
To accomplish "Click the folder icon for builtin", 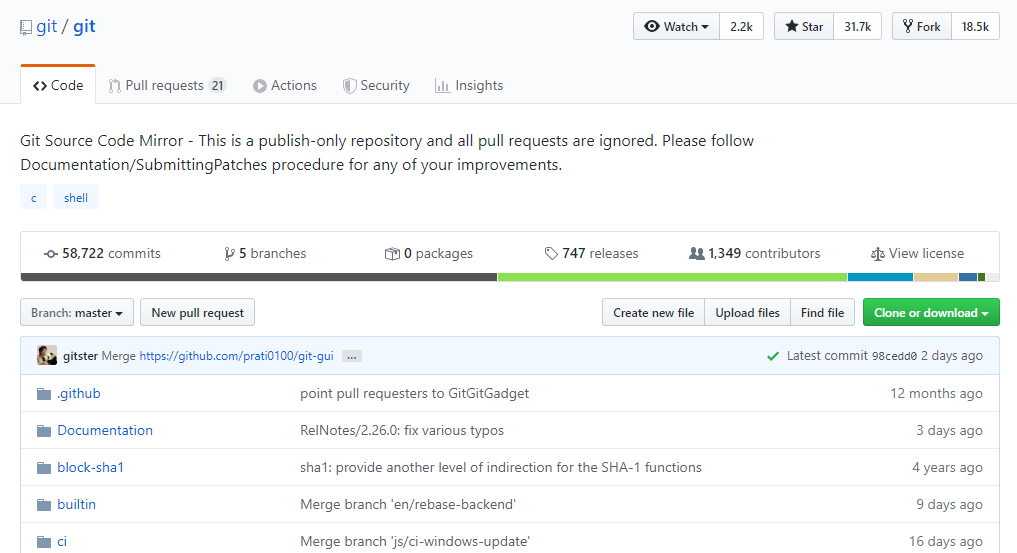I will tap(44, 505).
